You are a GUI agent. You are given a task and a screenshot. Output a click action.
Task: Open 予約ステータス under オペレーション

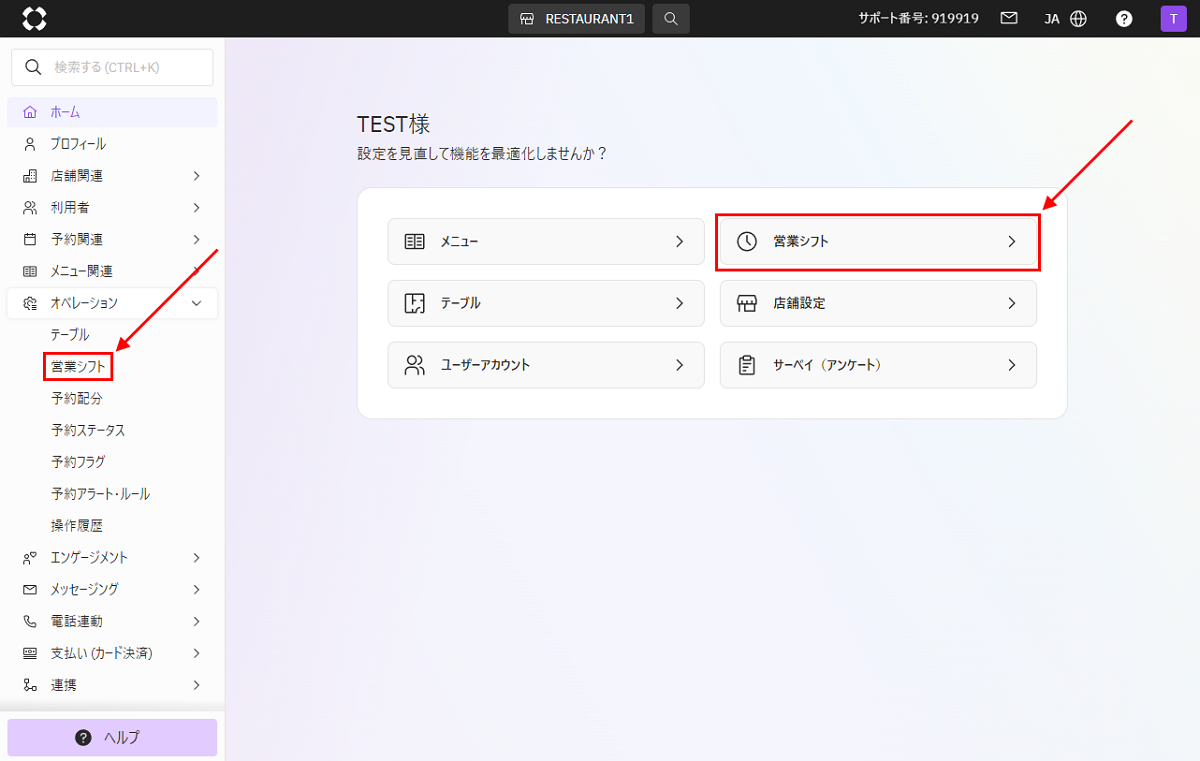coord(88,430)
